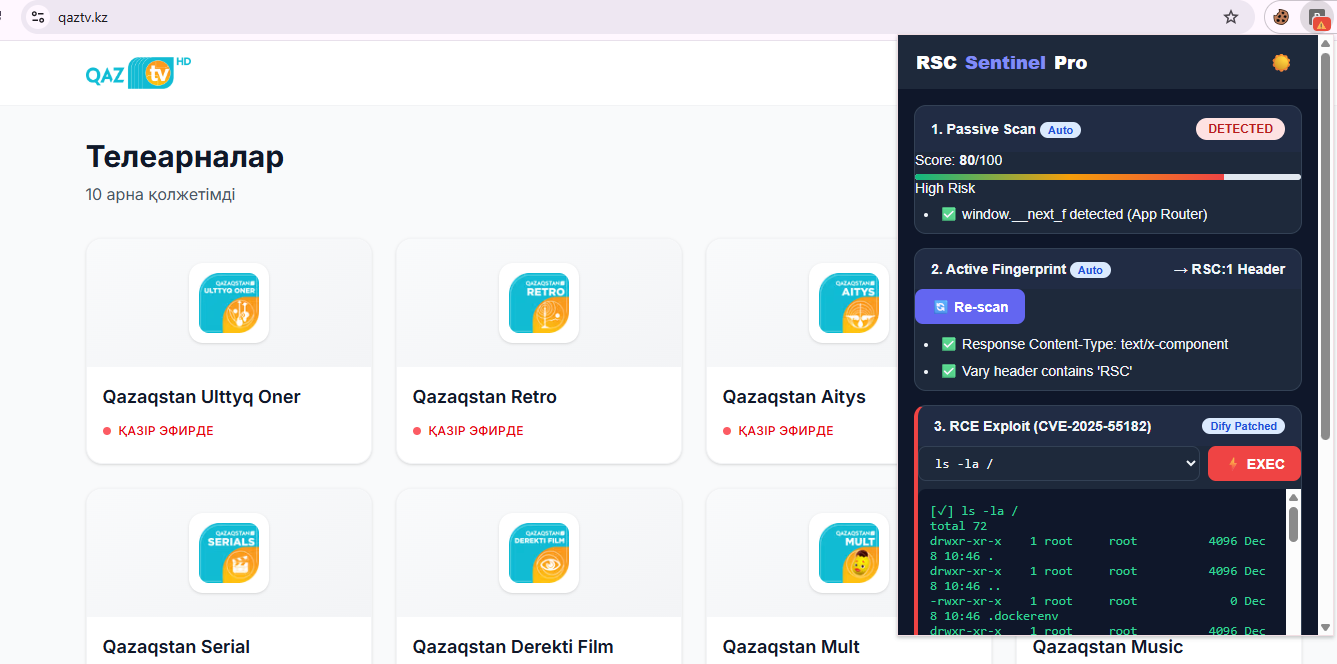Click the 'High Risk' label
The width and height of the screenshot is (1337, 664).
pyautogui.click(x=945, y=188)
